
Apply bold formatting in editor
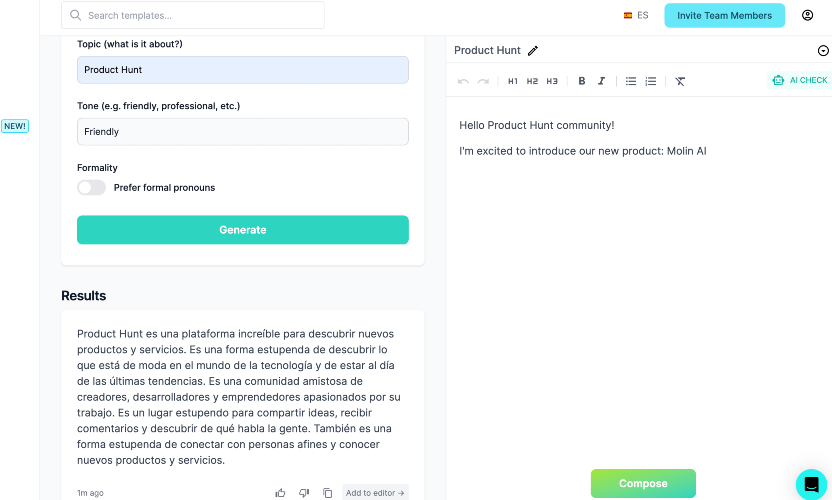coord(582,81)
